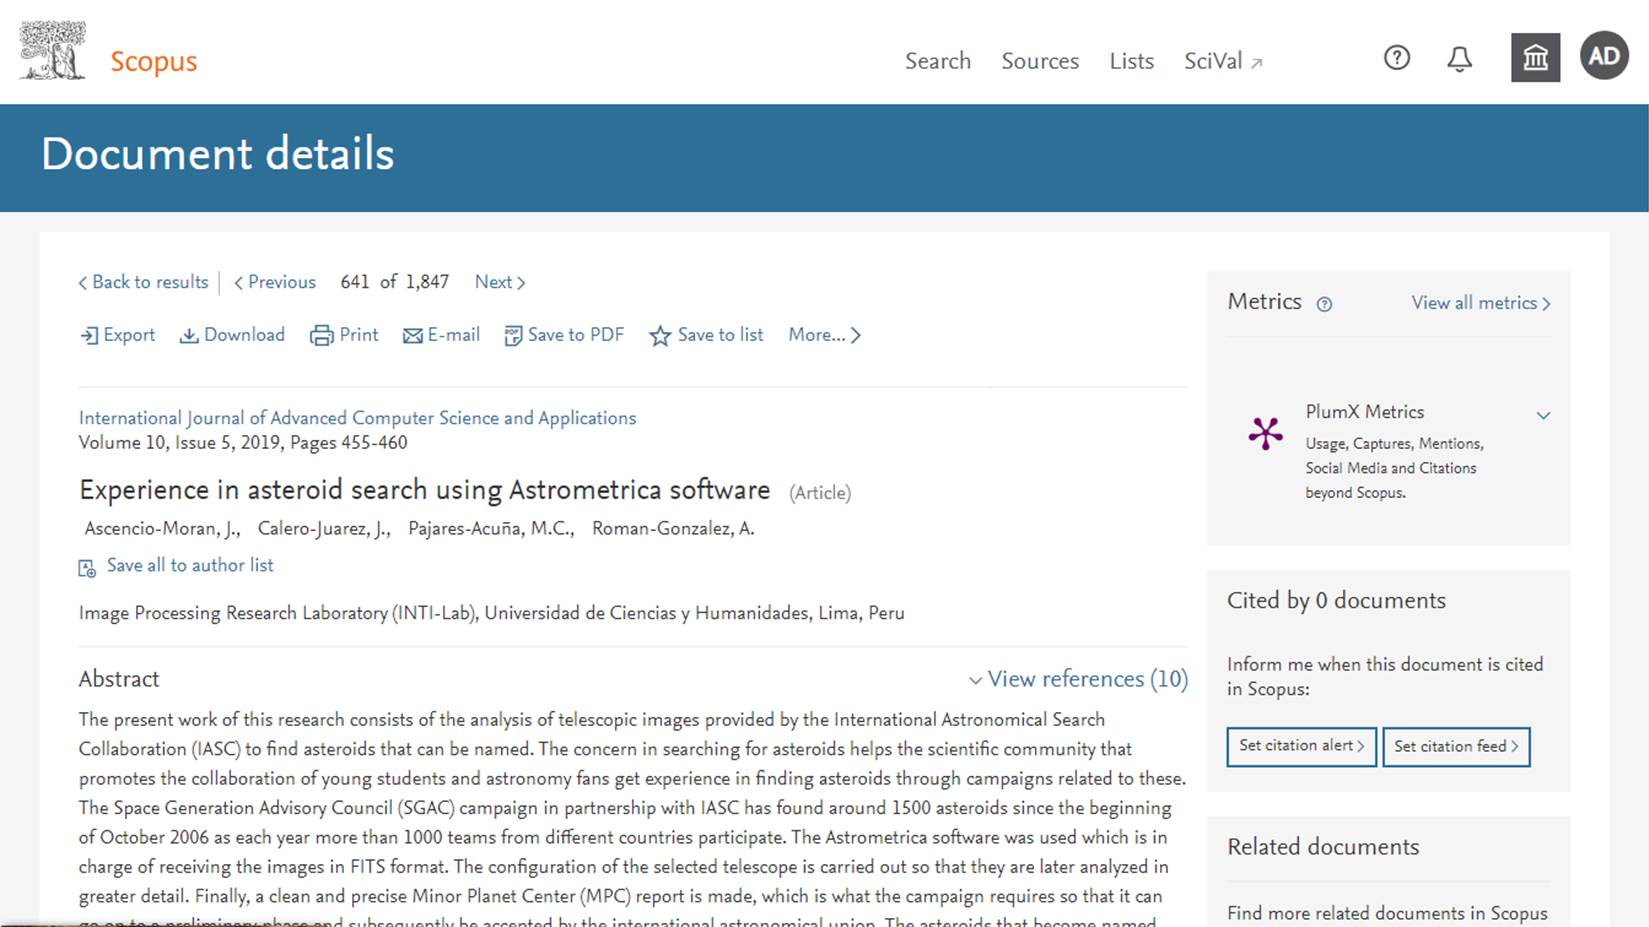Open author Pajares-Acuña, M.C.
Screen dimensions: 1649x927
[x=491, y=528]
